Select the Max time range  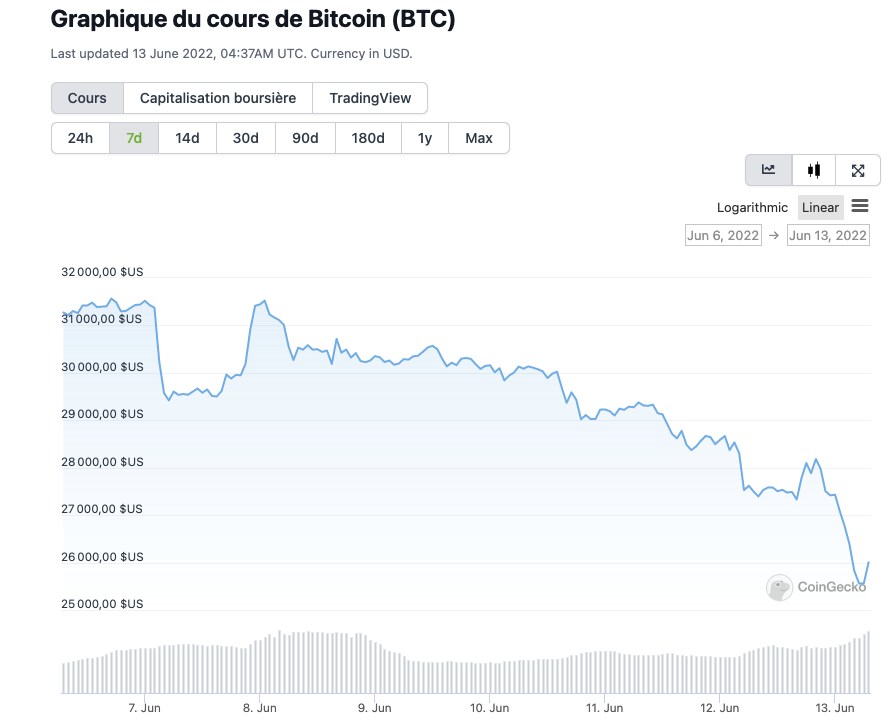point(479,138)
